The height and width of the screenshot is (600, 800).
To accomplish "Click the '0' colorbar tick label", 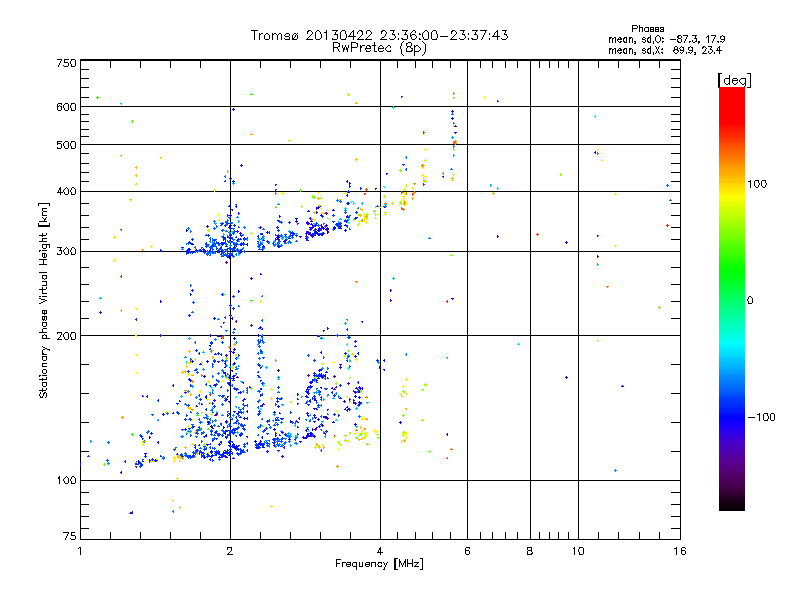I will tap(750, 301).
